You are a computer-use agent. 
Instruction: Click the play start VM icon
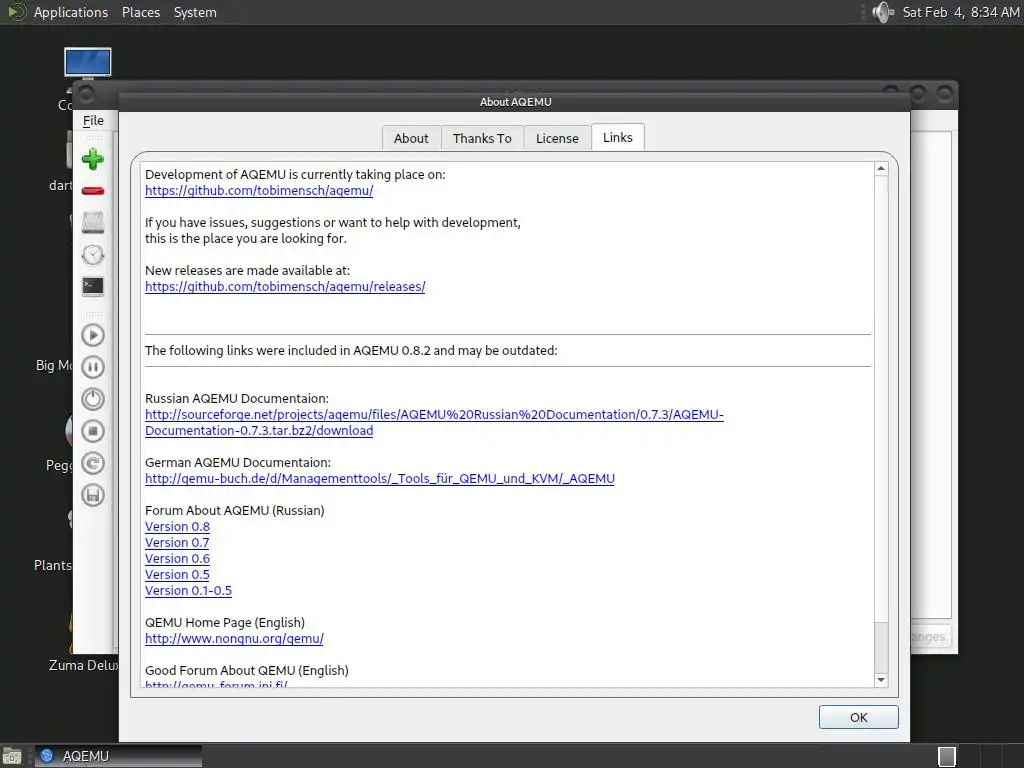pyautogui.click(x=93, y=335)
